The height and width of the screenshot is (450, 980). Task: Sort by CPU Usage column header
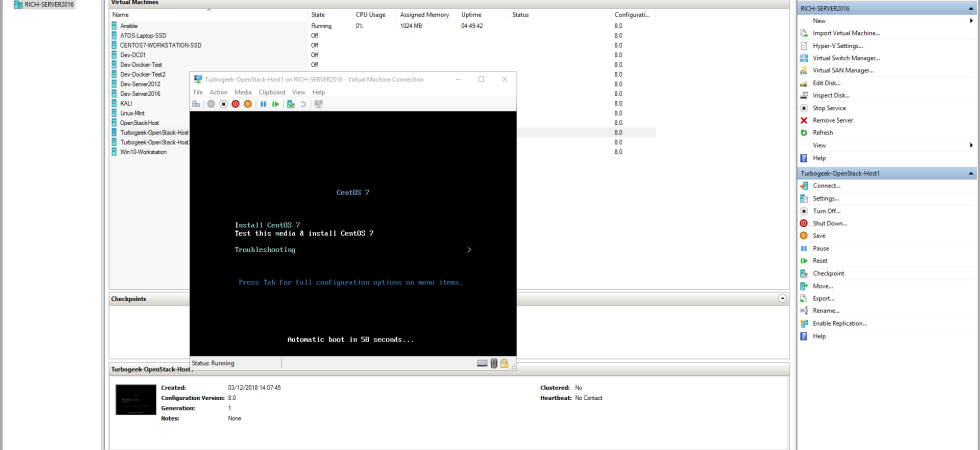374,14
